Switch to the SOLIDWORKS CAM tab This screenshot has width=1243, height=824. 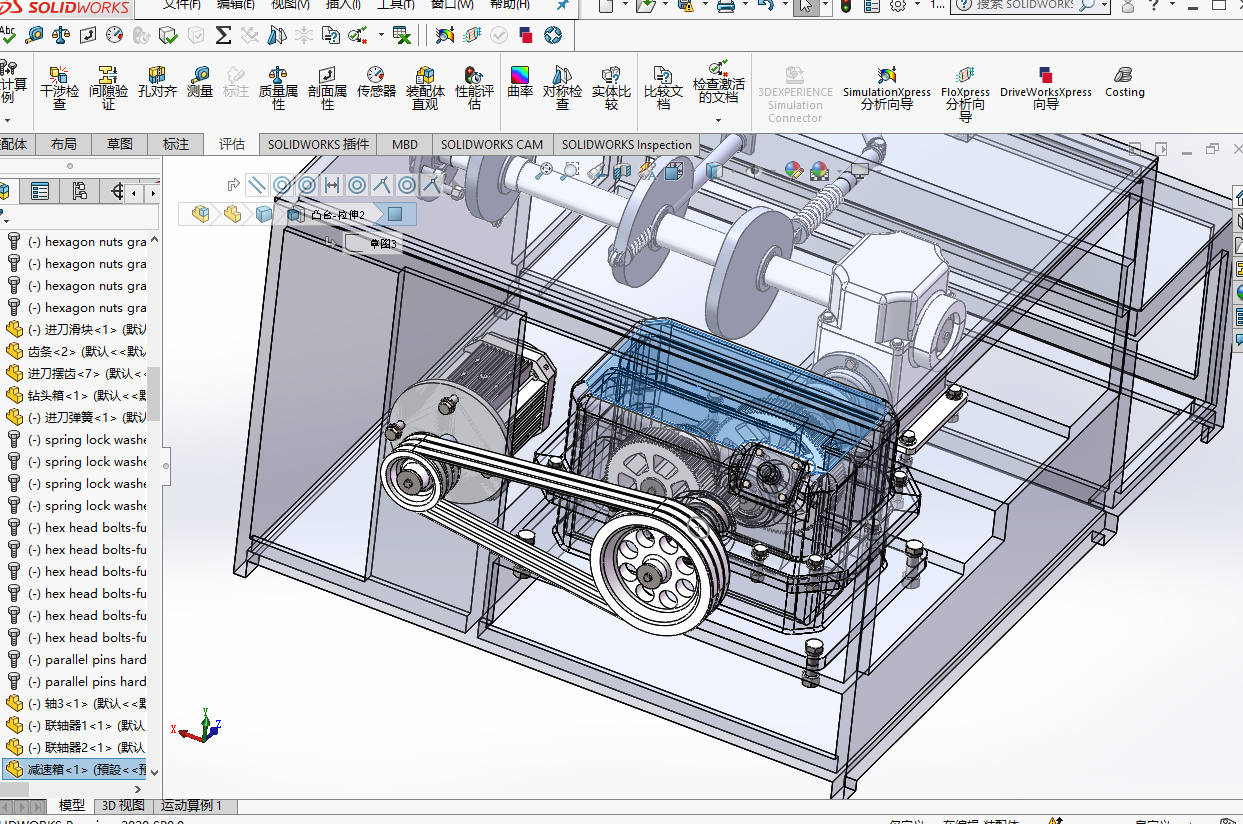coord(492,144)
